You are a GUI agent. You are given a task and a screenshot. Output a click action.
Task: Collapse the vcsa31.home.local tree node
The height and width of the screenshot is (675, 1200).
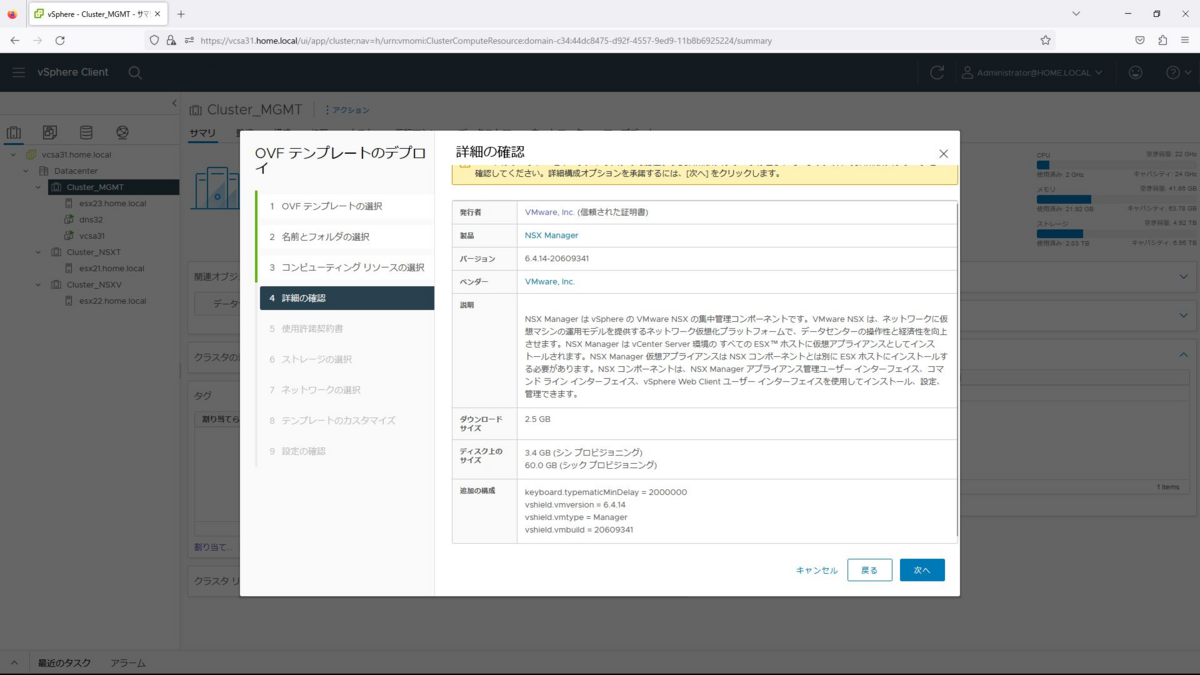coord(14,155)
